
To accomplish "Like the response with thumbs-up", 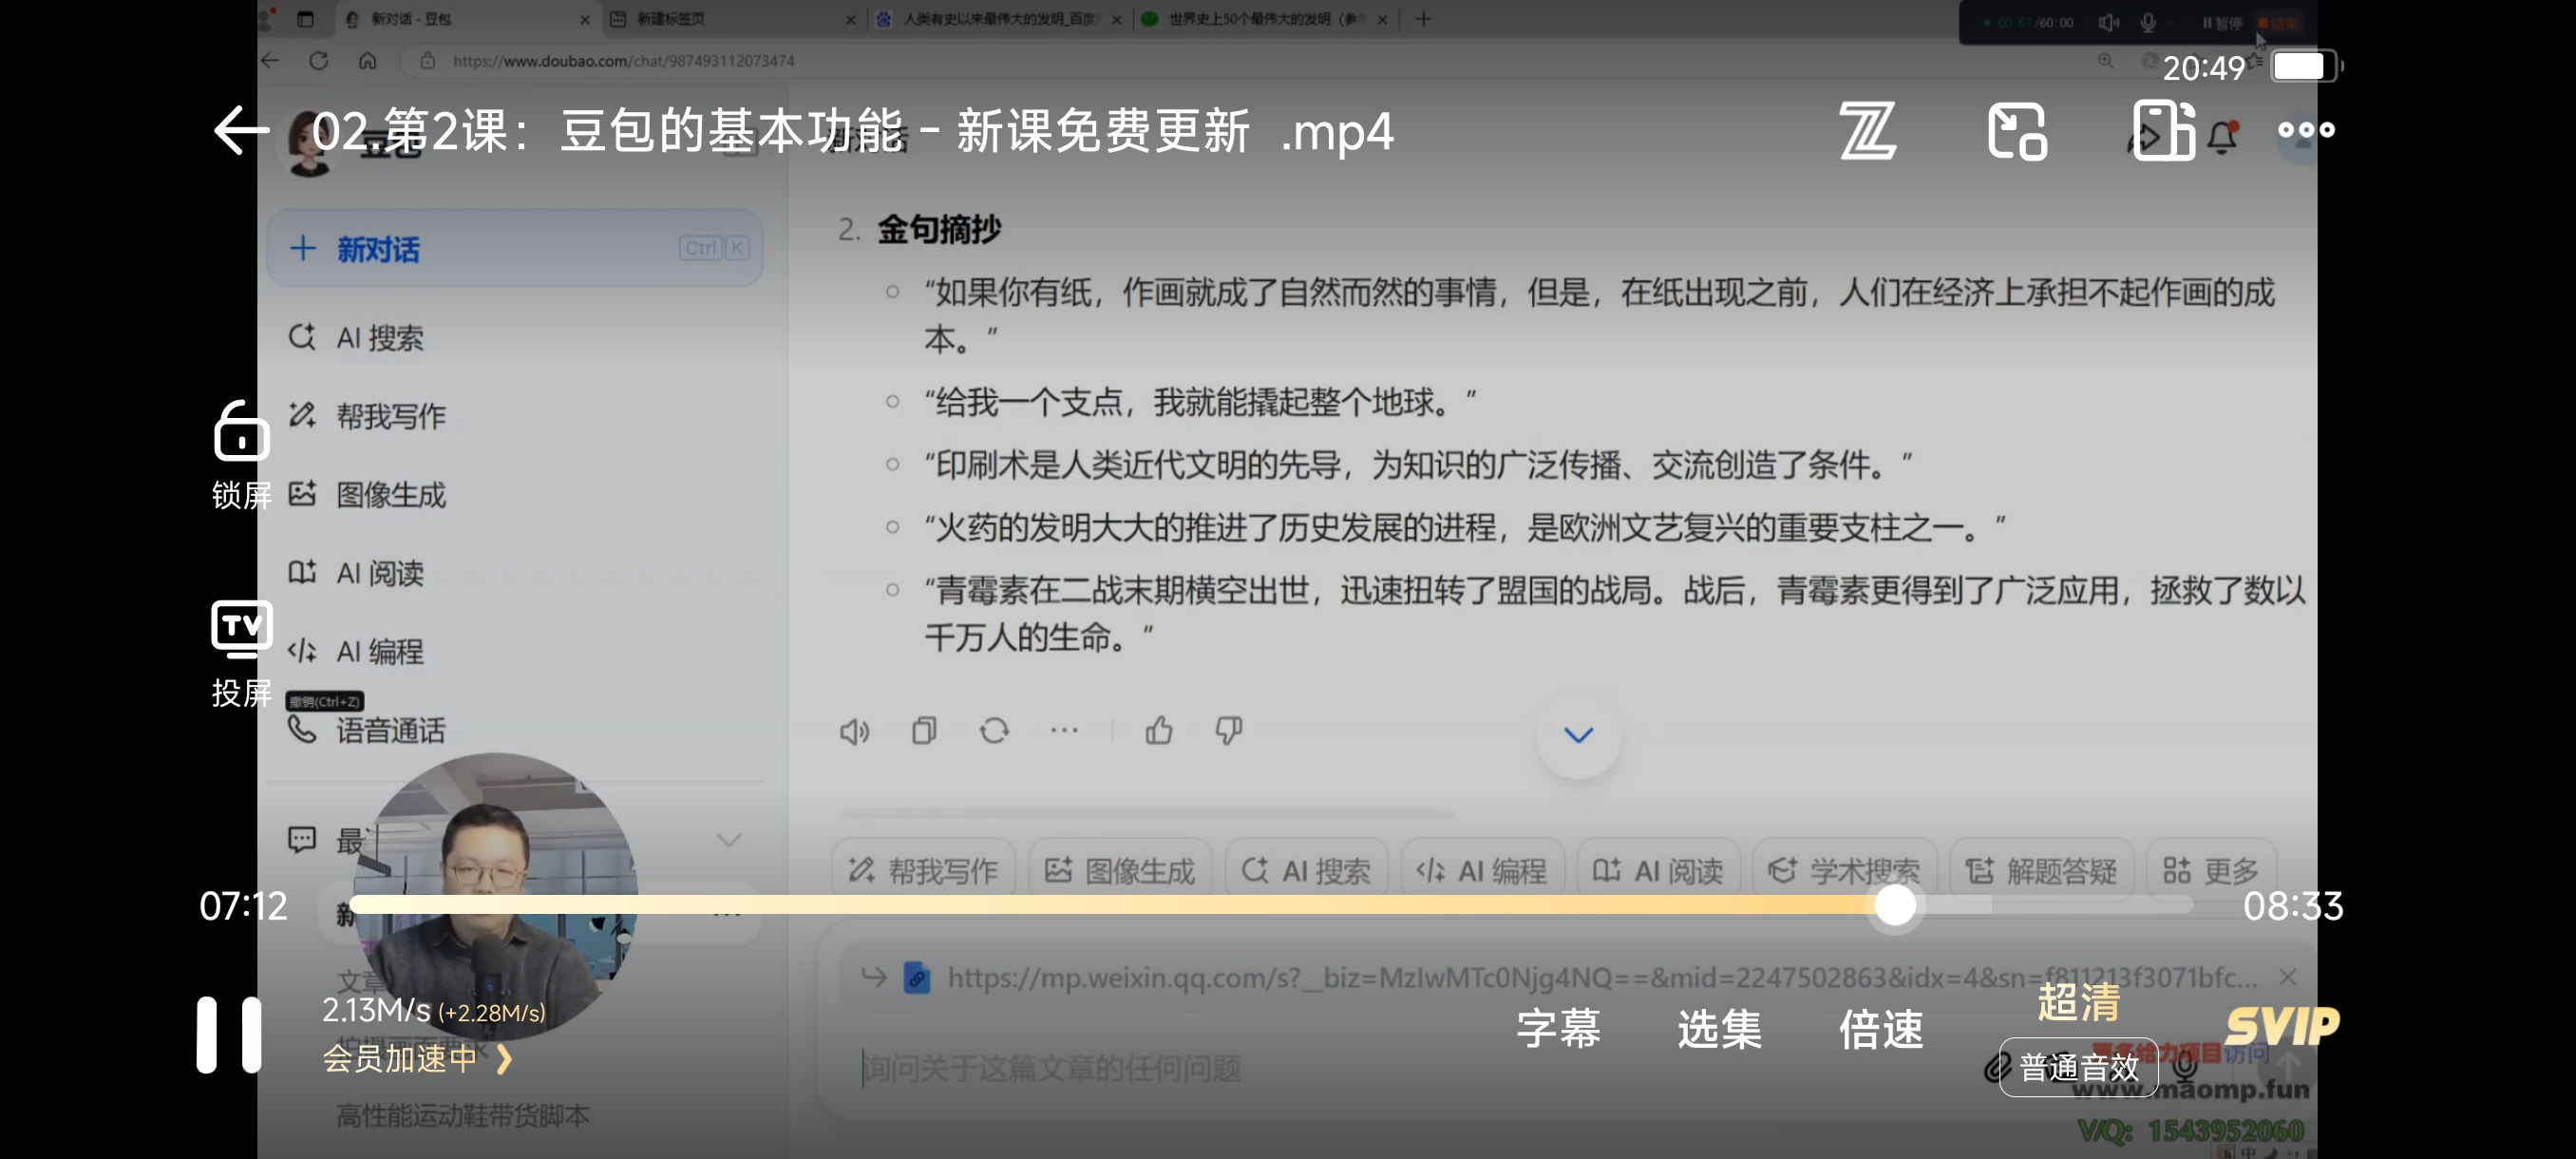I will pyautogui.click(x=1158, y=731).
